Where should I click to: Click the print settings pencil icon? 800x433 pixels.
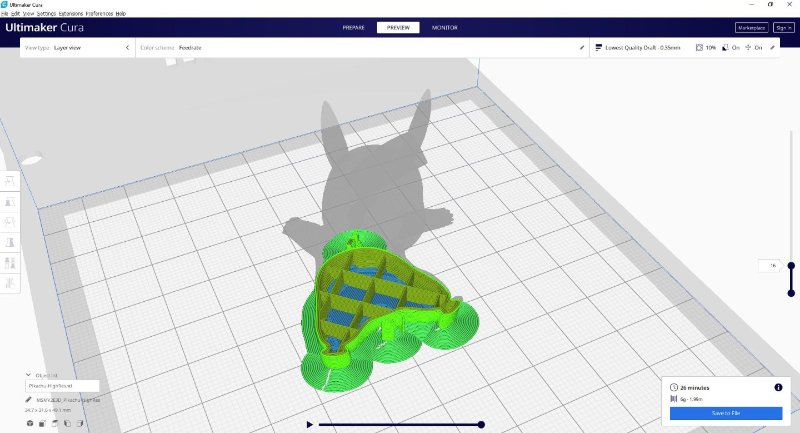pos(772,47)
